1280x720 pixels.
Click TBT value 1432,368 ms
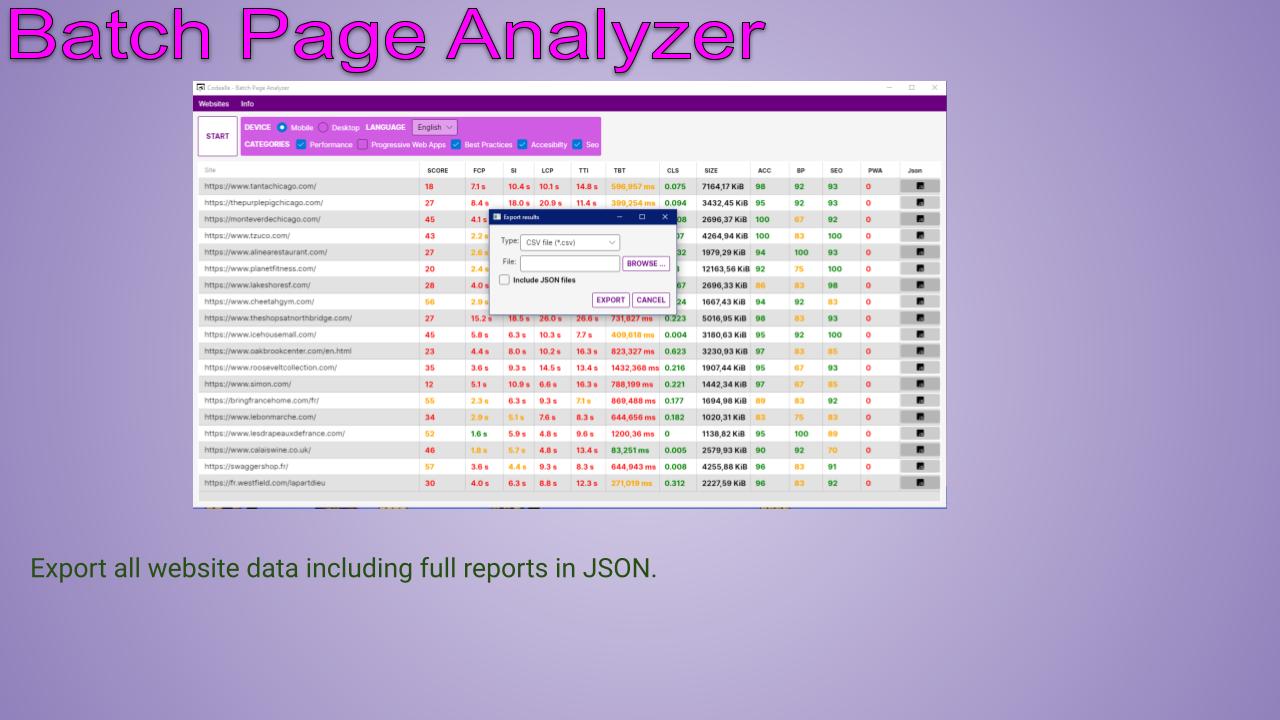point(635,367)
